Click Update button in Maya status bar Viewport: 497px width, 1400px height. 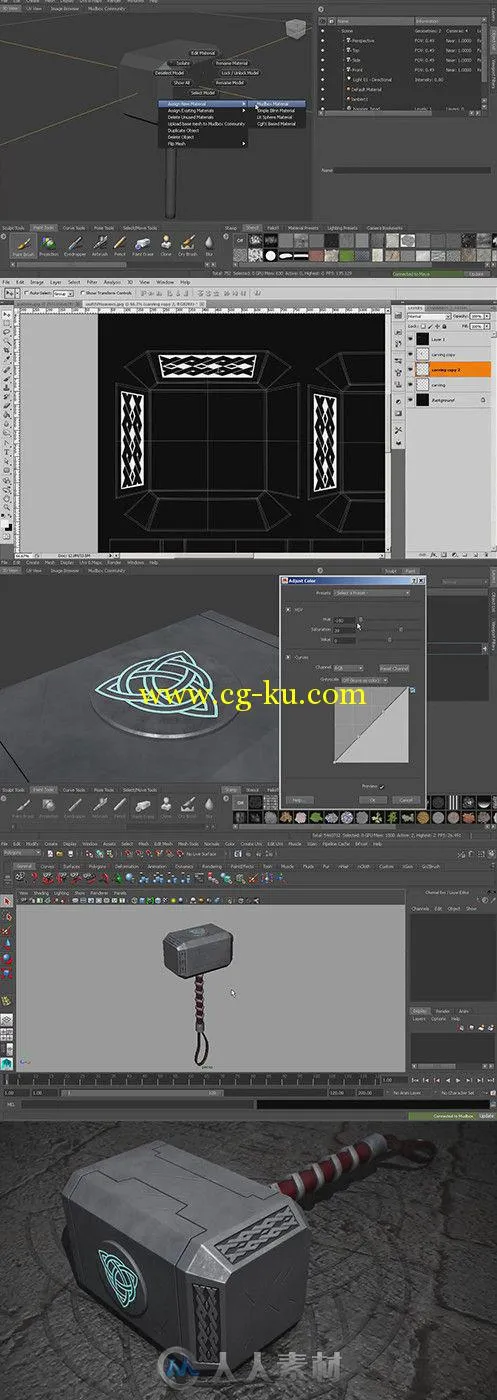tap(486, 1114)
